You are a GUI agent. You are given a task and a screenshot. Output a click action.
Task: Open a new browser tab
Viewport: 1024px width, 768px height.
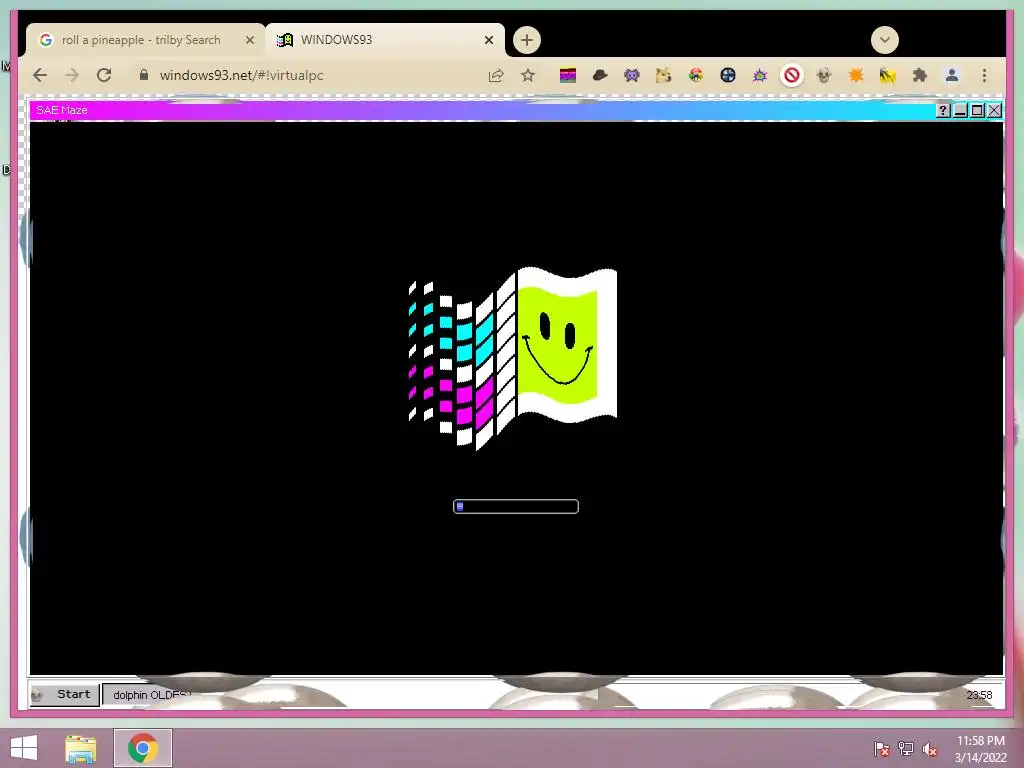pos(526,40)
